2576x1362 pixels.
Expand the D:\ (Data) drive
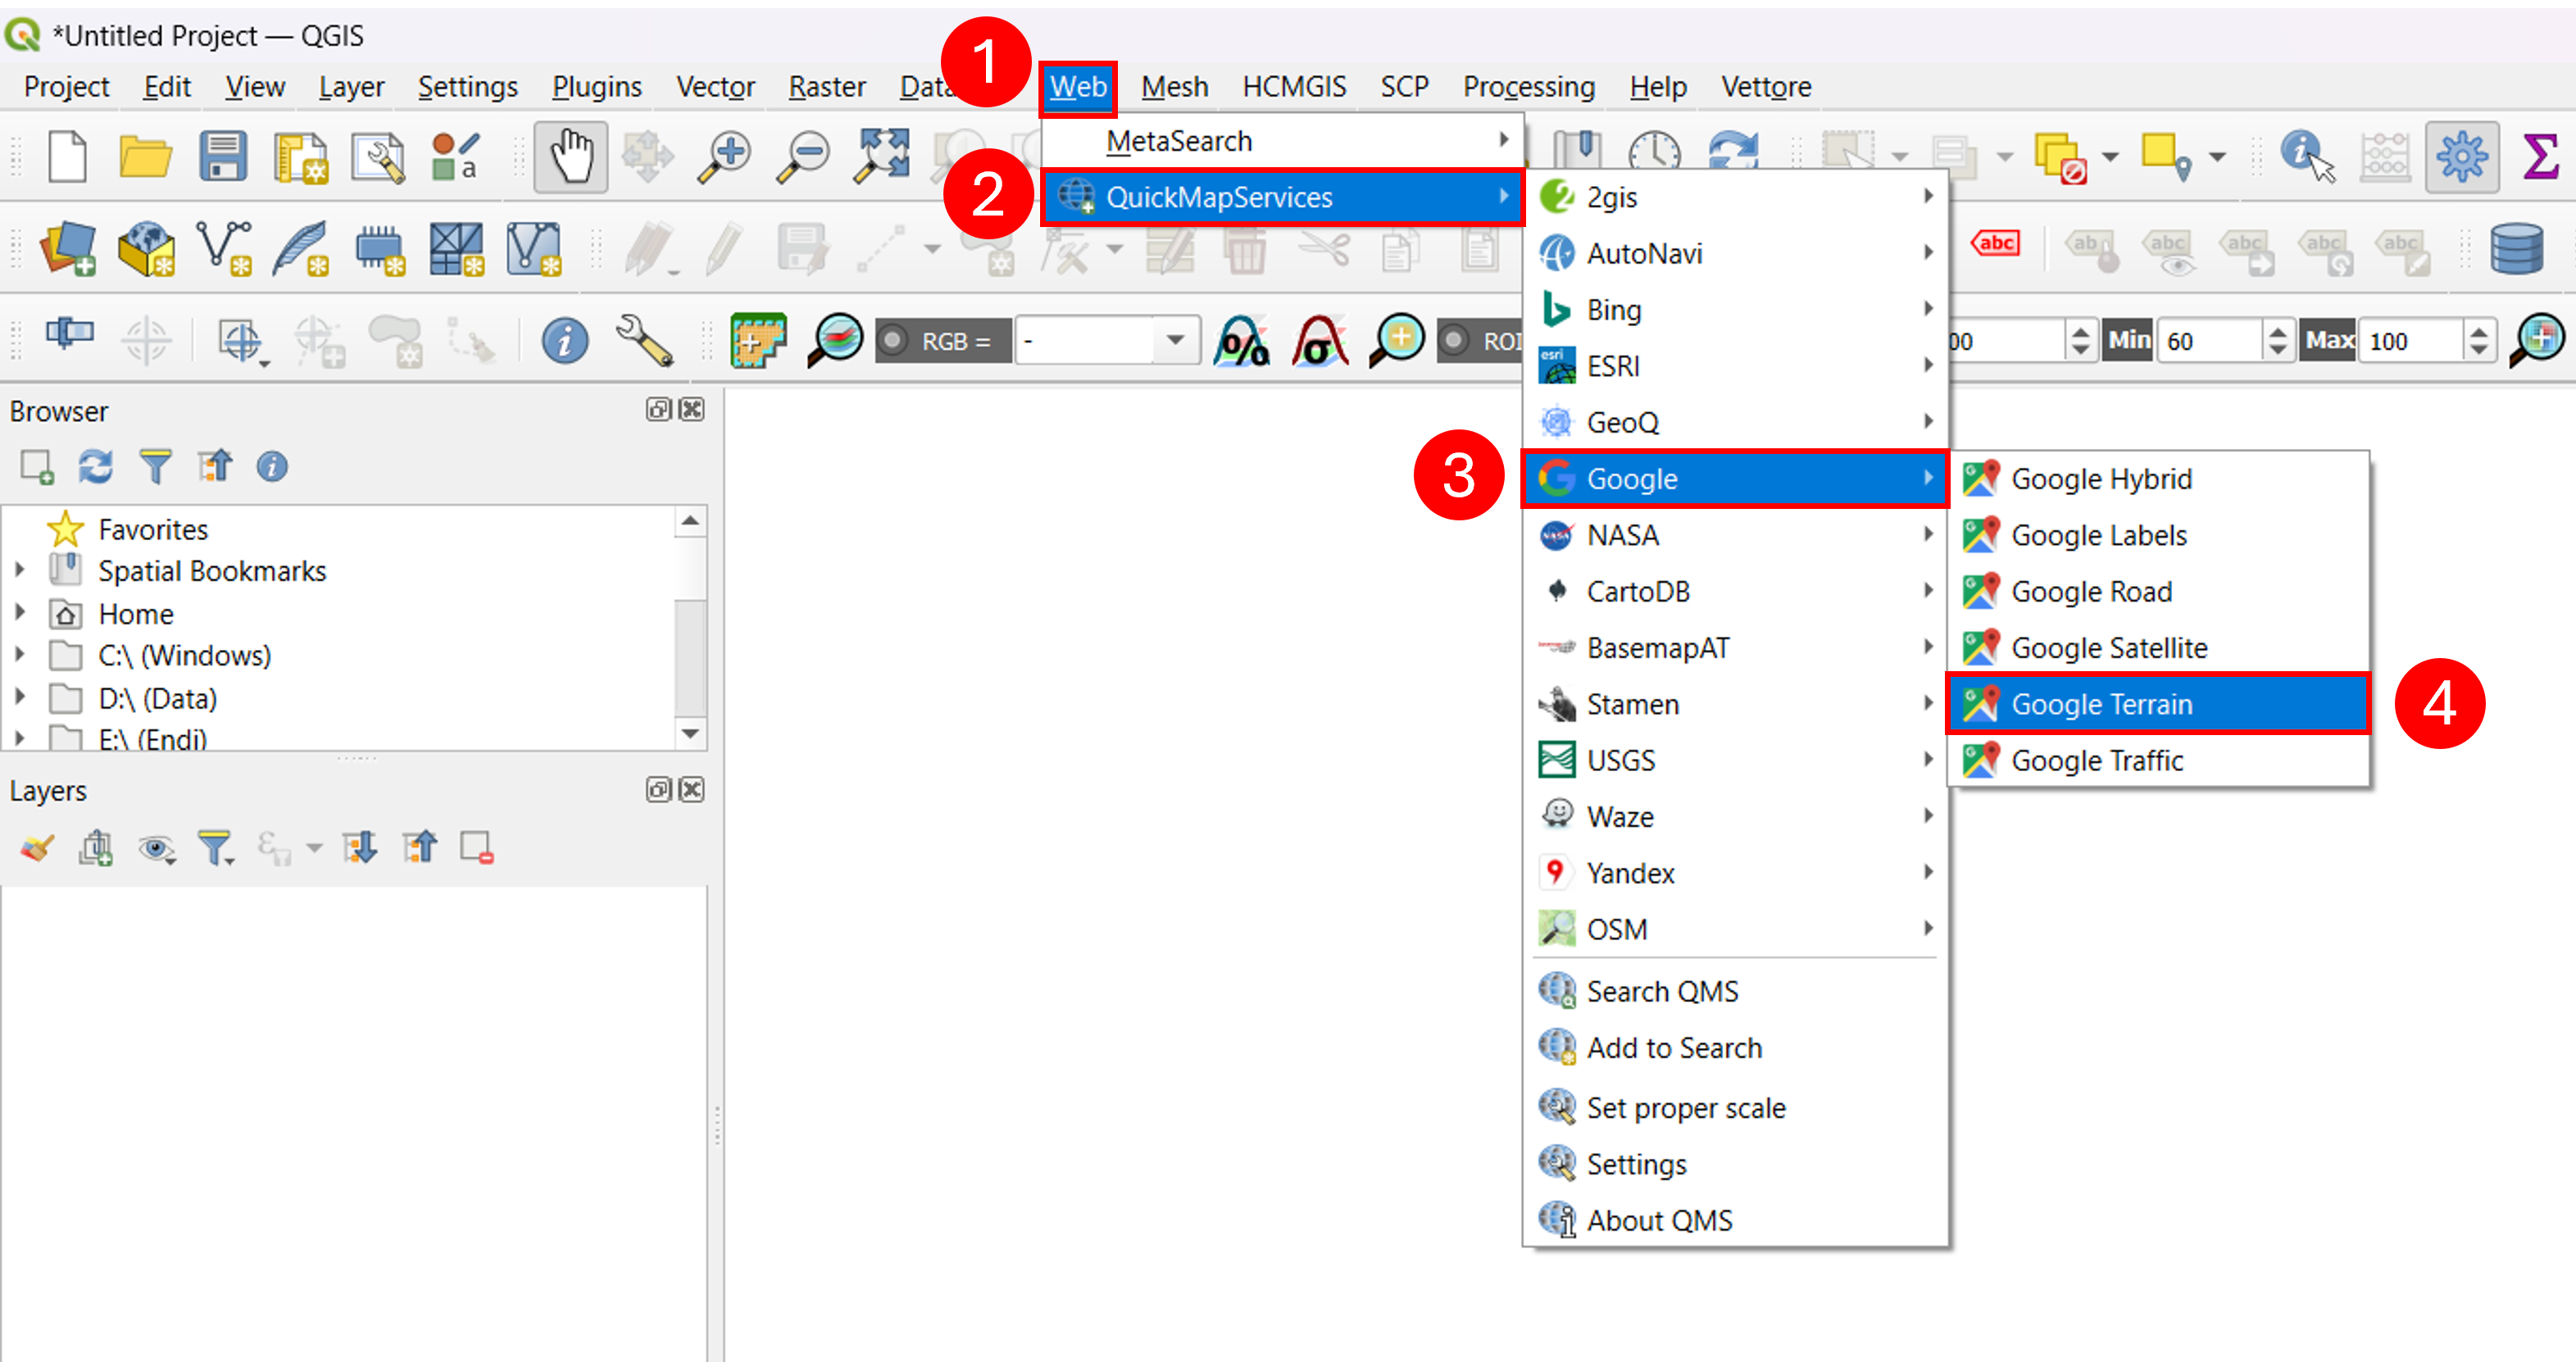click(19, 698)
